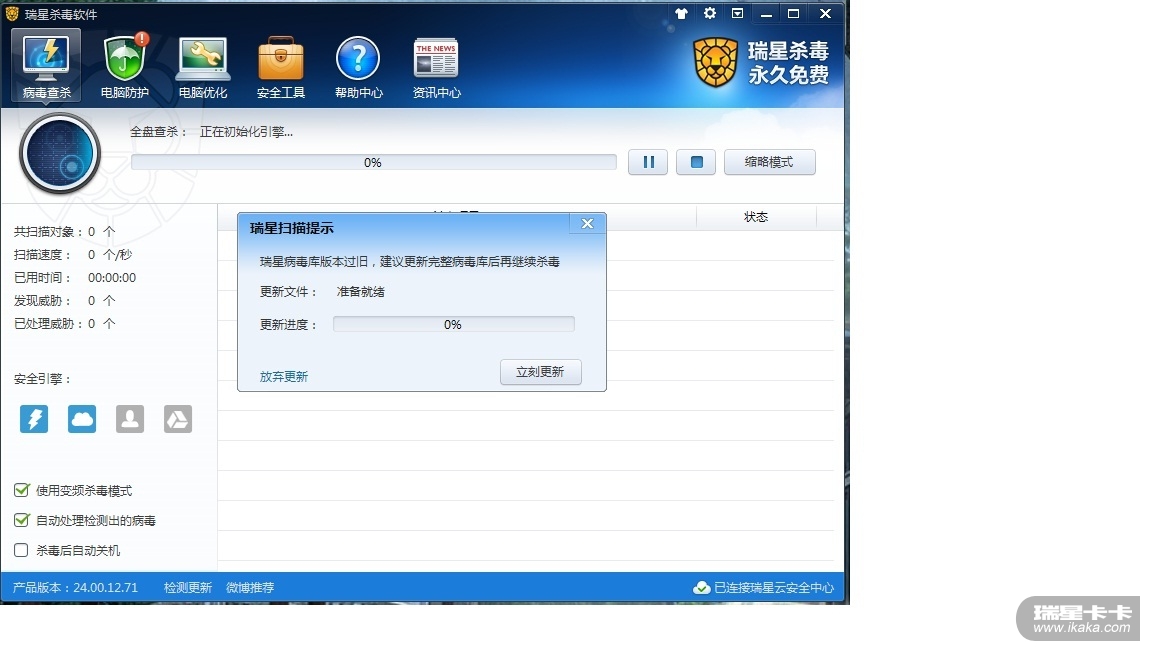Click the 状态 column header
Image resolution: width=1152 pixels, height=648 pixels.
tap(756, 217)
